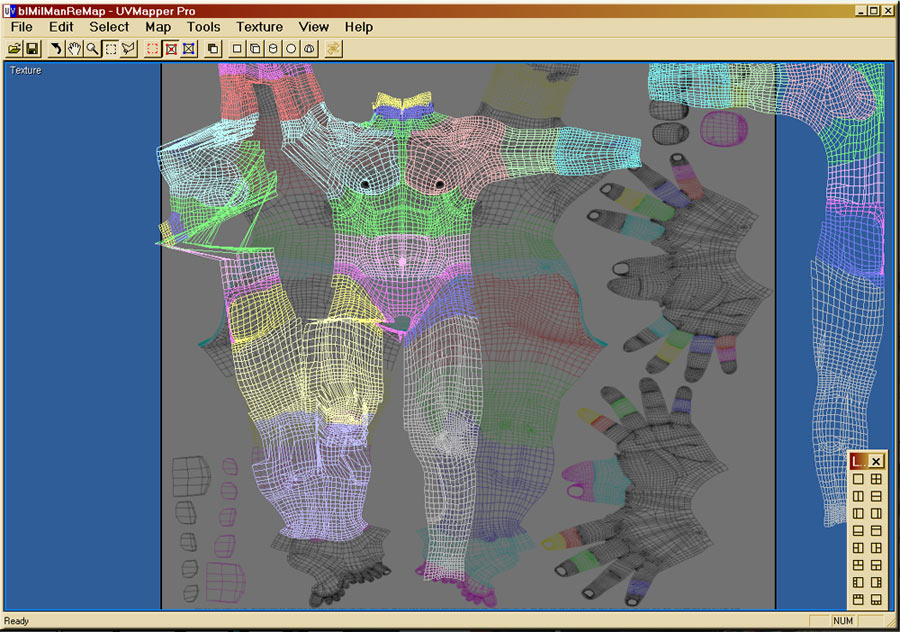Open the Map menu
The height and width of the screenshot is (632, 900).
coord(158,27)
